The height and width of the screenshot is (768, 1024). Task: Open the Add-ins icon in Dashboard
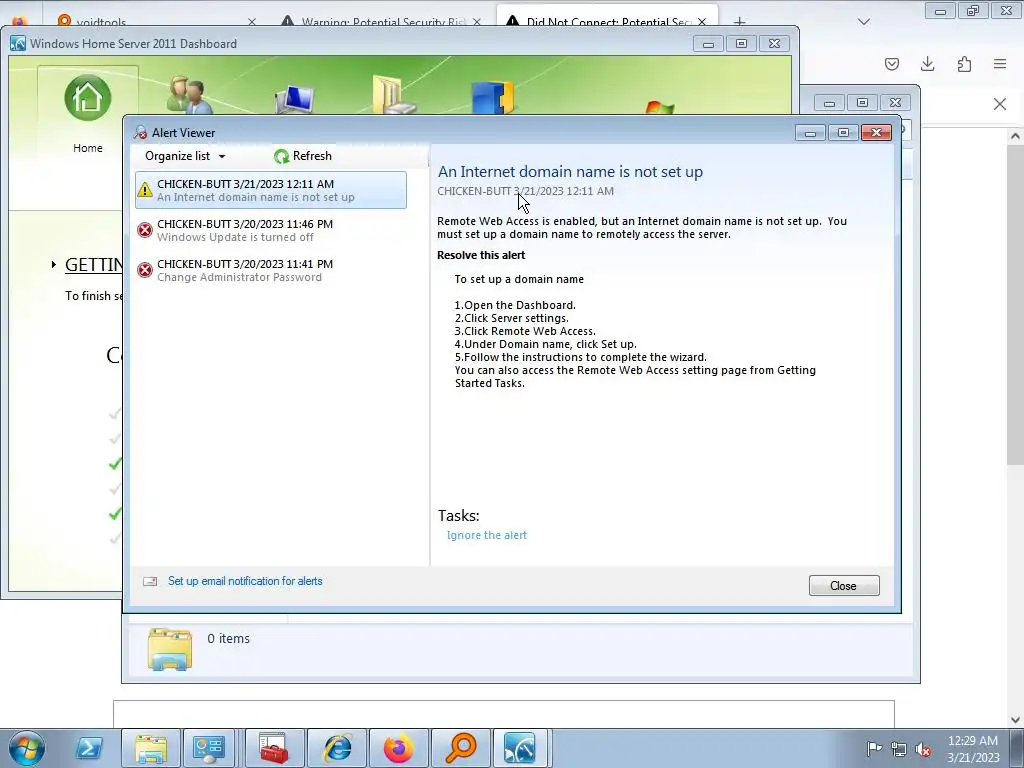pyautogui.click(x=493, y=97)
